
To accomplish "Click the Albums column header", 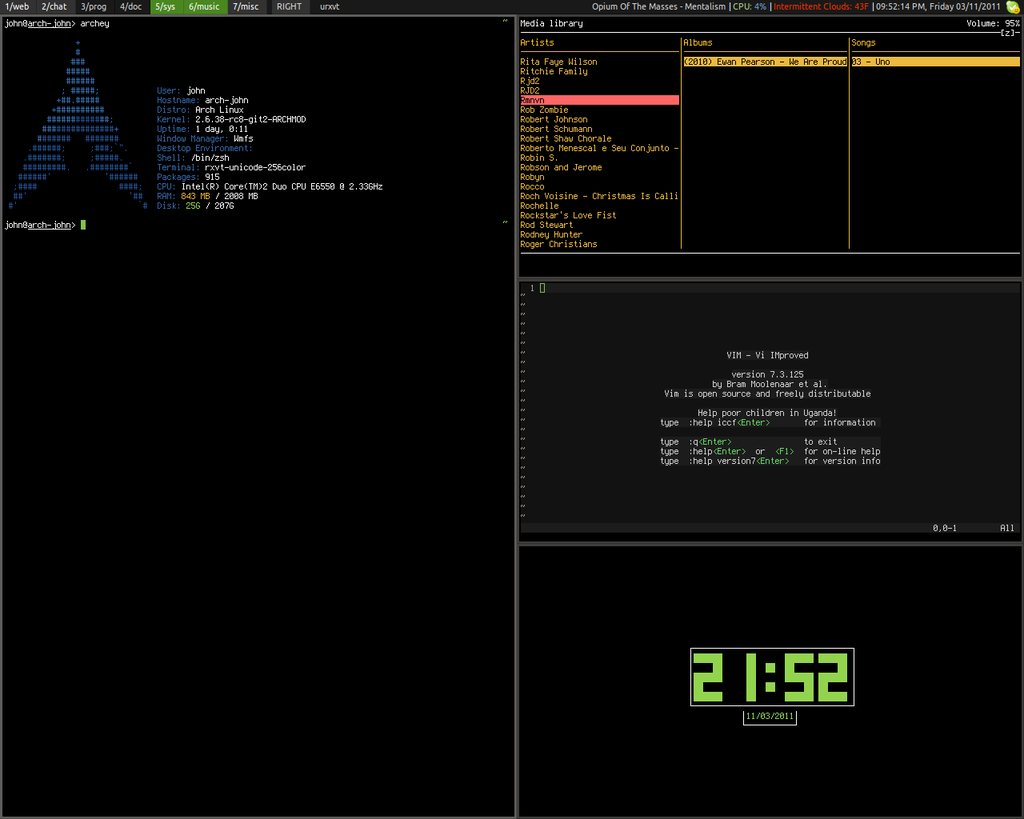I will (x=697, y=42).
